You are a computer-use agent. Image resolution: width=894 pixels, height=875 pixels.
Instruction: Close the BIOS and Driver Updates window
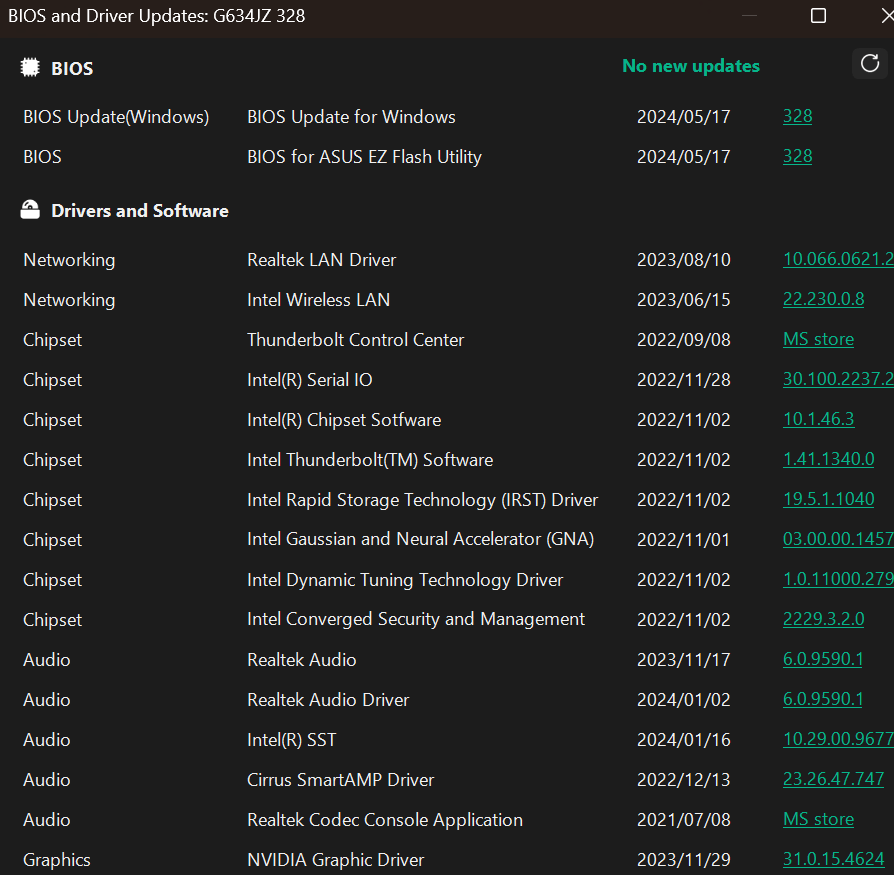coord(887,15)
